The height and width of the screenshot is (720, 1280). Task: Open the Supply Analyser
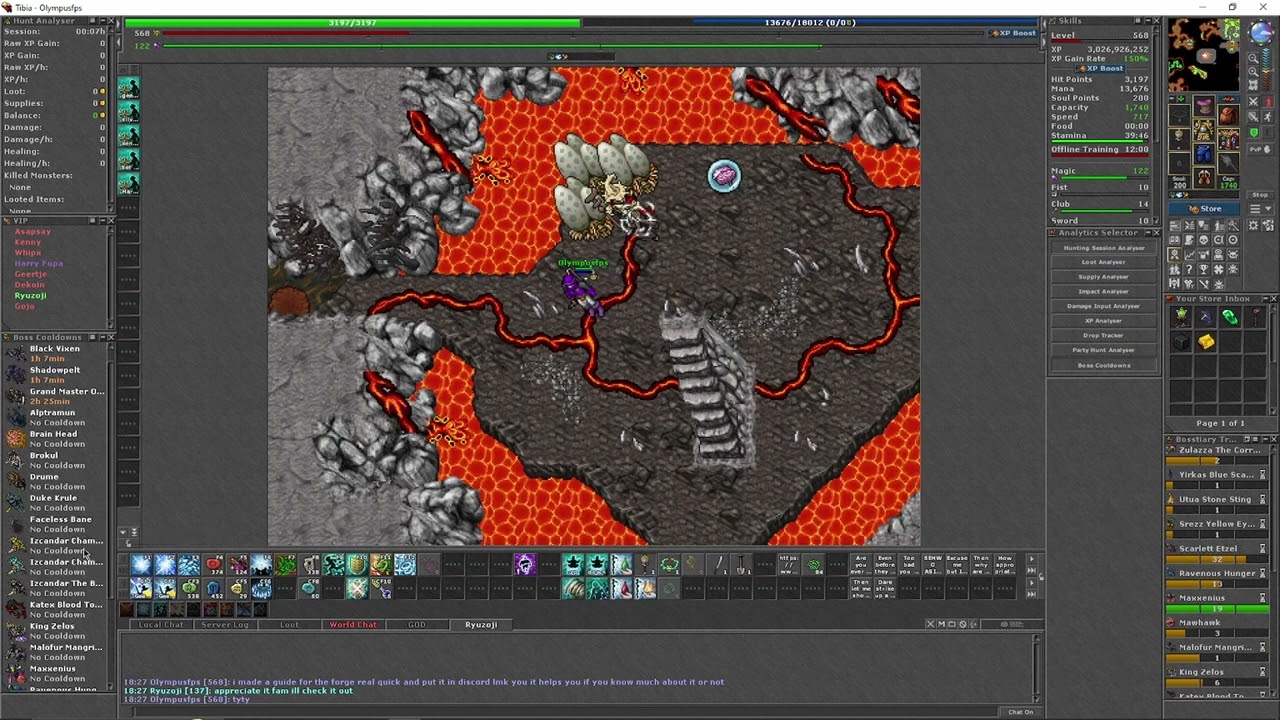1104,277
